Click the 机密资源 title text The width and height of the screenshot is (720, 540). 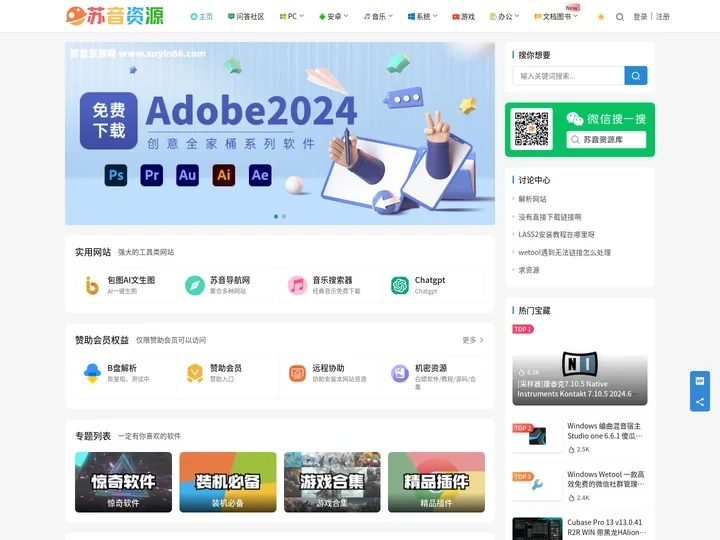[x=431, y=368]
